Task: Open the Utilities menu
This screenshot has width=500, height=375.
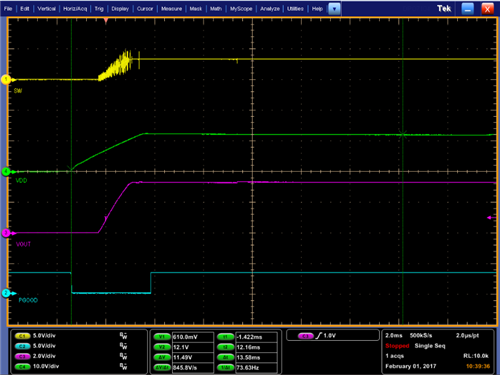Action: (x=295, y=9)
